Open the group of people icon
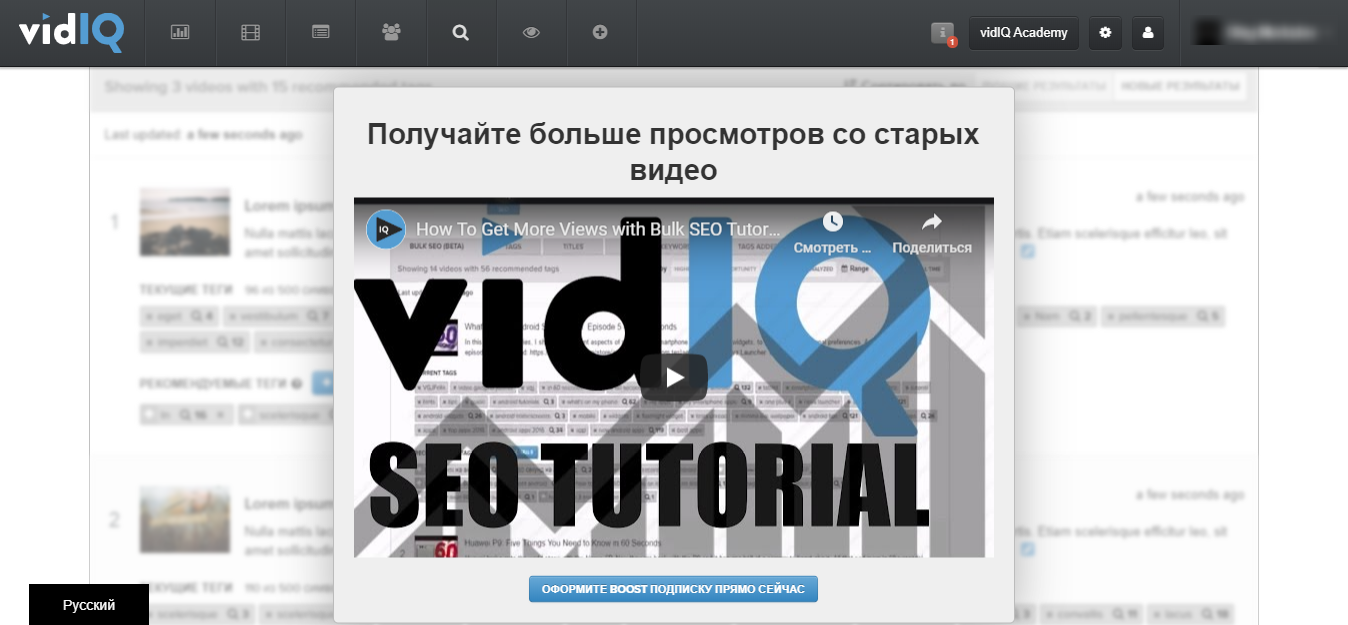This screenshot has height=625, width=1348. (391, 32)
